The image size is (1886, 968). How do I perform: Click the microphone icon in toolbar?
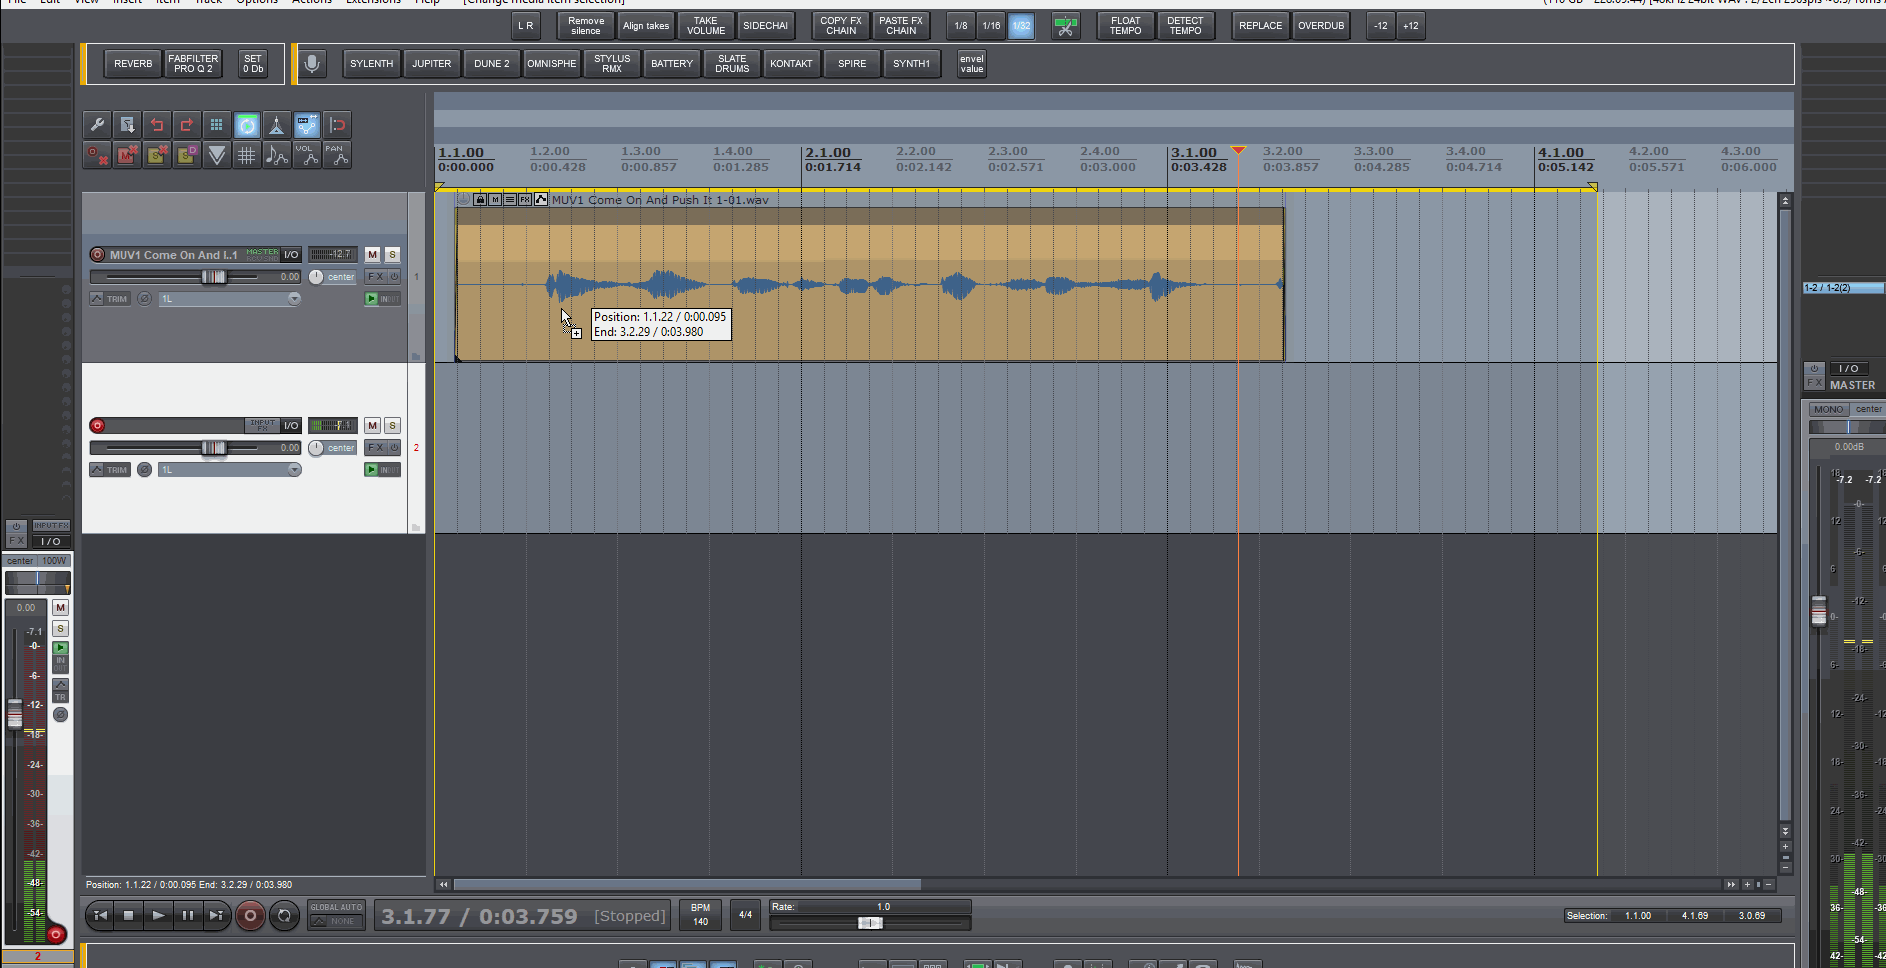tap(312, 64)
